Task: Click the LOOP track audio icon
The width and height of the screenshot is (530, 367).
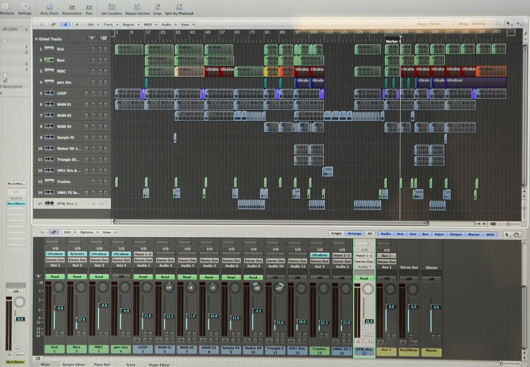Action: tap(49, 93)
